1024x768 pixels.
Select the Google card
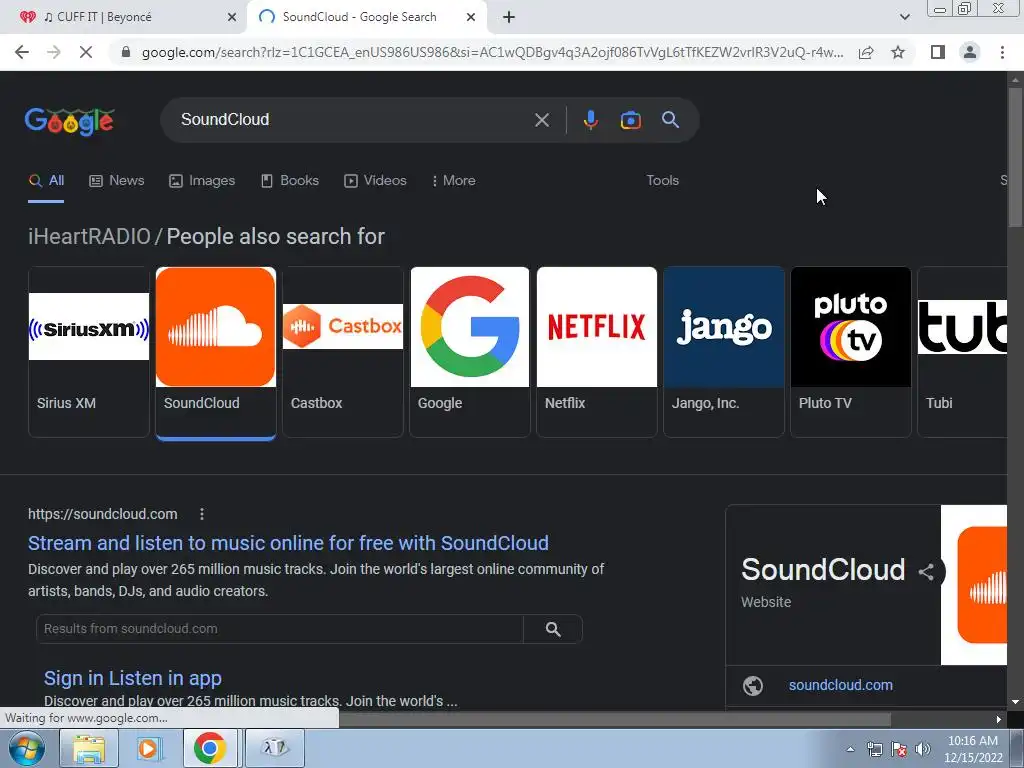[x=470, y=351]
